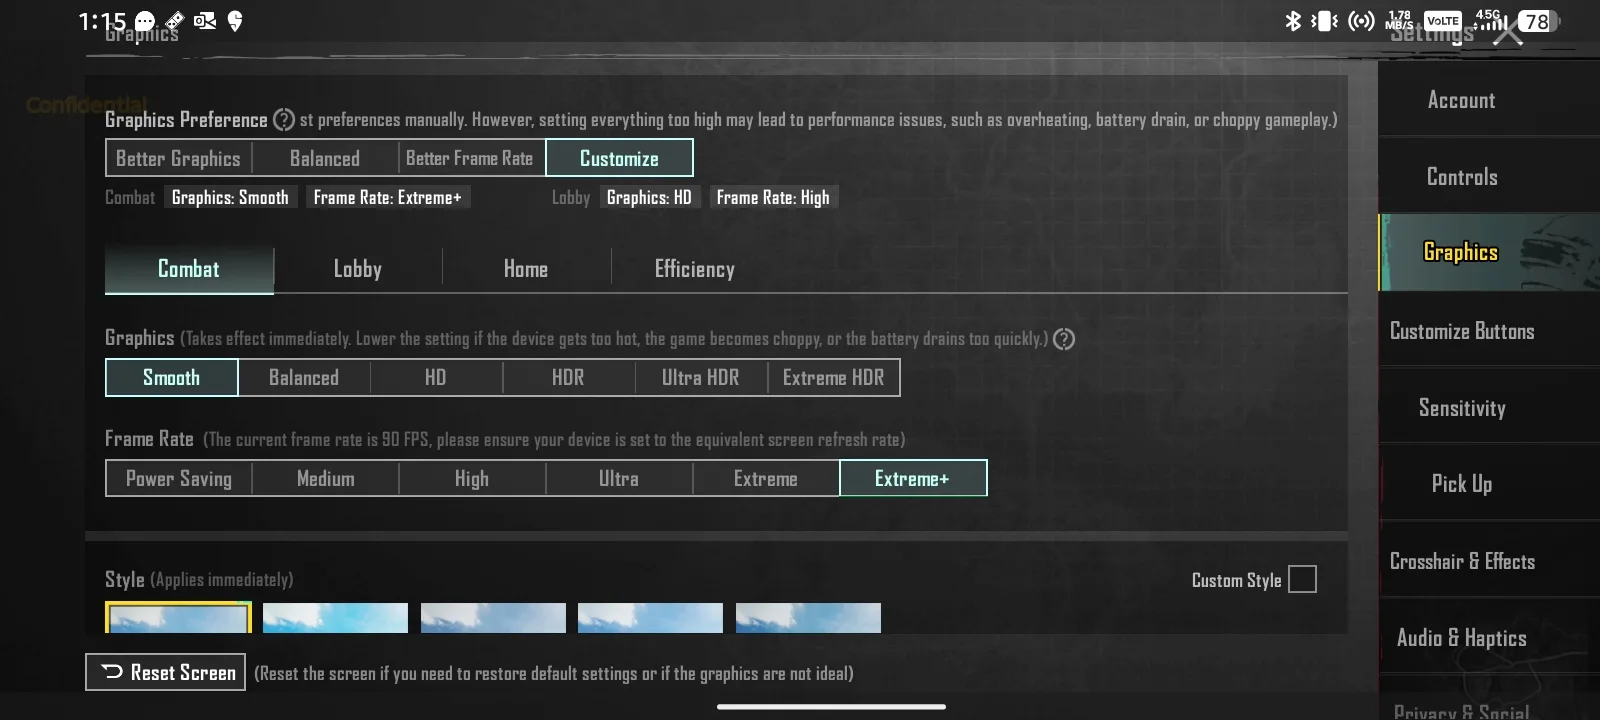The width and height of the screenshot is (1600, 720).
Task: Open Audio & Haptics settings
Action: click(1461, 638)
